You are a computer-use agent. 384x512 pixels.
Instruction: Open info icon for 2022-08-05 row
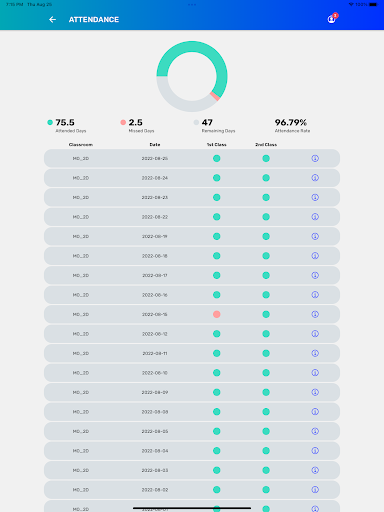pyautogui.click(x=315, y=431)
